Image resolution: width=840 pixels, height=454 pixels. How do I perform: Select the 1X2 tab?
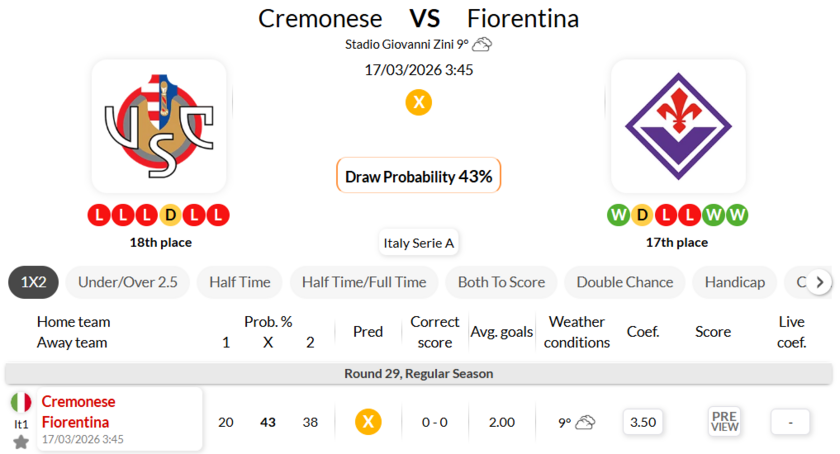pos(33,282)
